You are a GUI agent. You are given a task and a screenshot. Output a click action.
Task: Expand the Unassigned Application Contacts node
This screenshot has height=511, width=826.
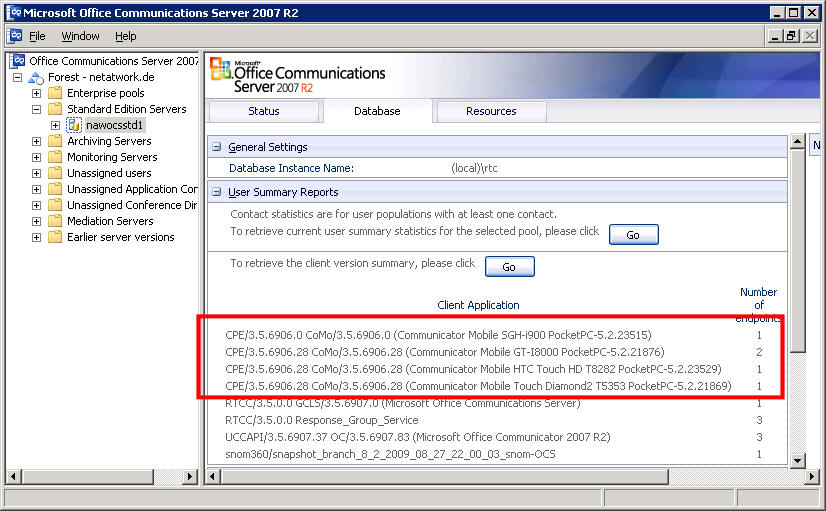click(x=36, y=189)
